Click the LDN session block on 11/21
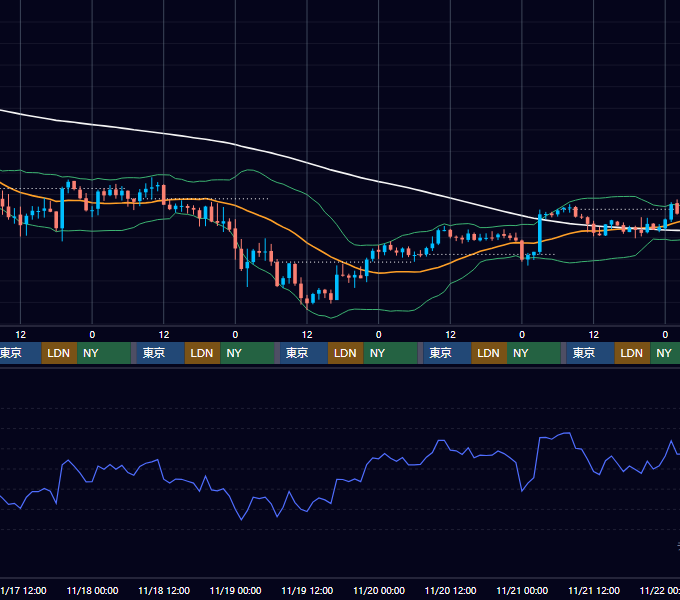The width and height of the screenshot is (680, 600). click(x=632, y=353)
